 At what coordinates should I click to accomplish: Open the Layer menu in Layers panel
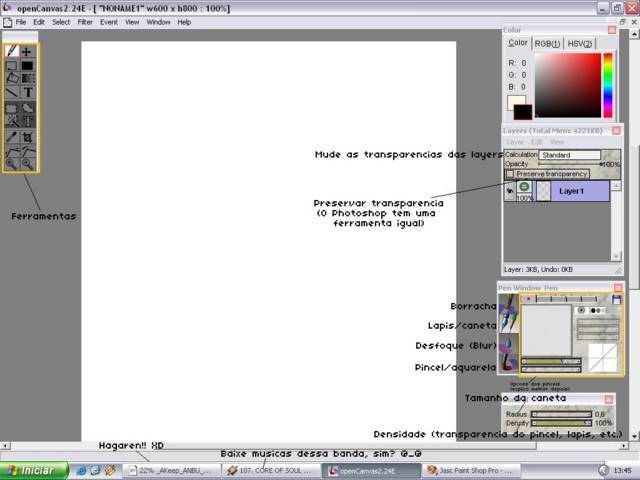pos(515,142)
